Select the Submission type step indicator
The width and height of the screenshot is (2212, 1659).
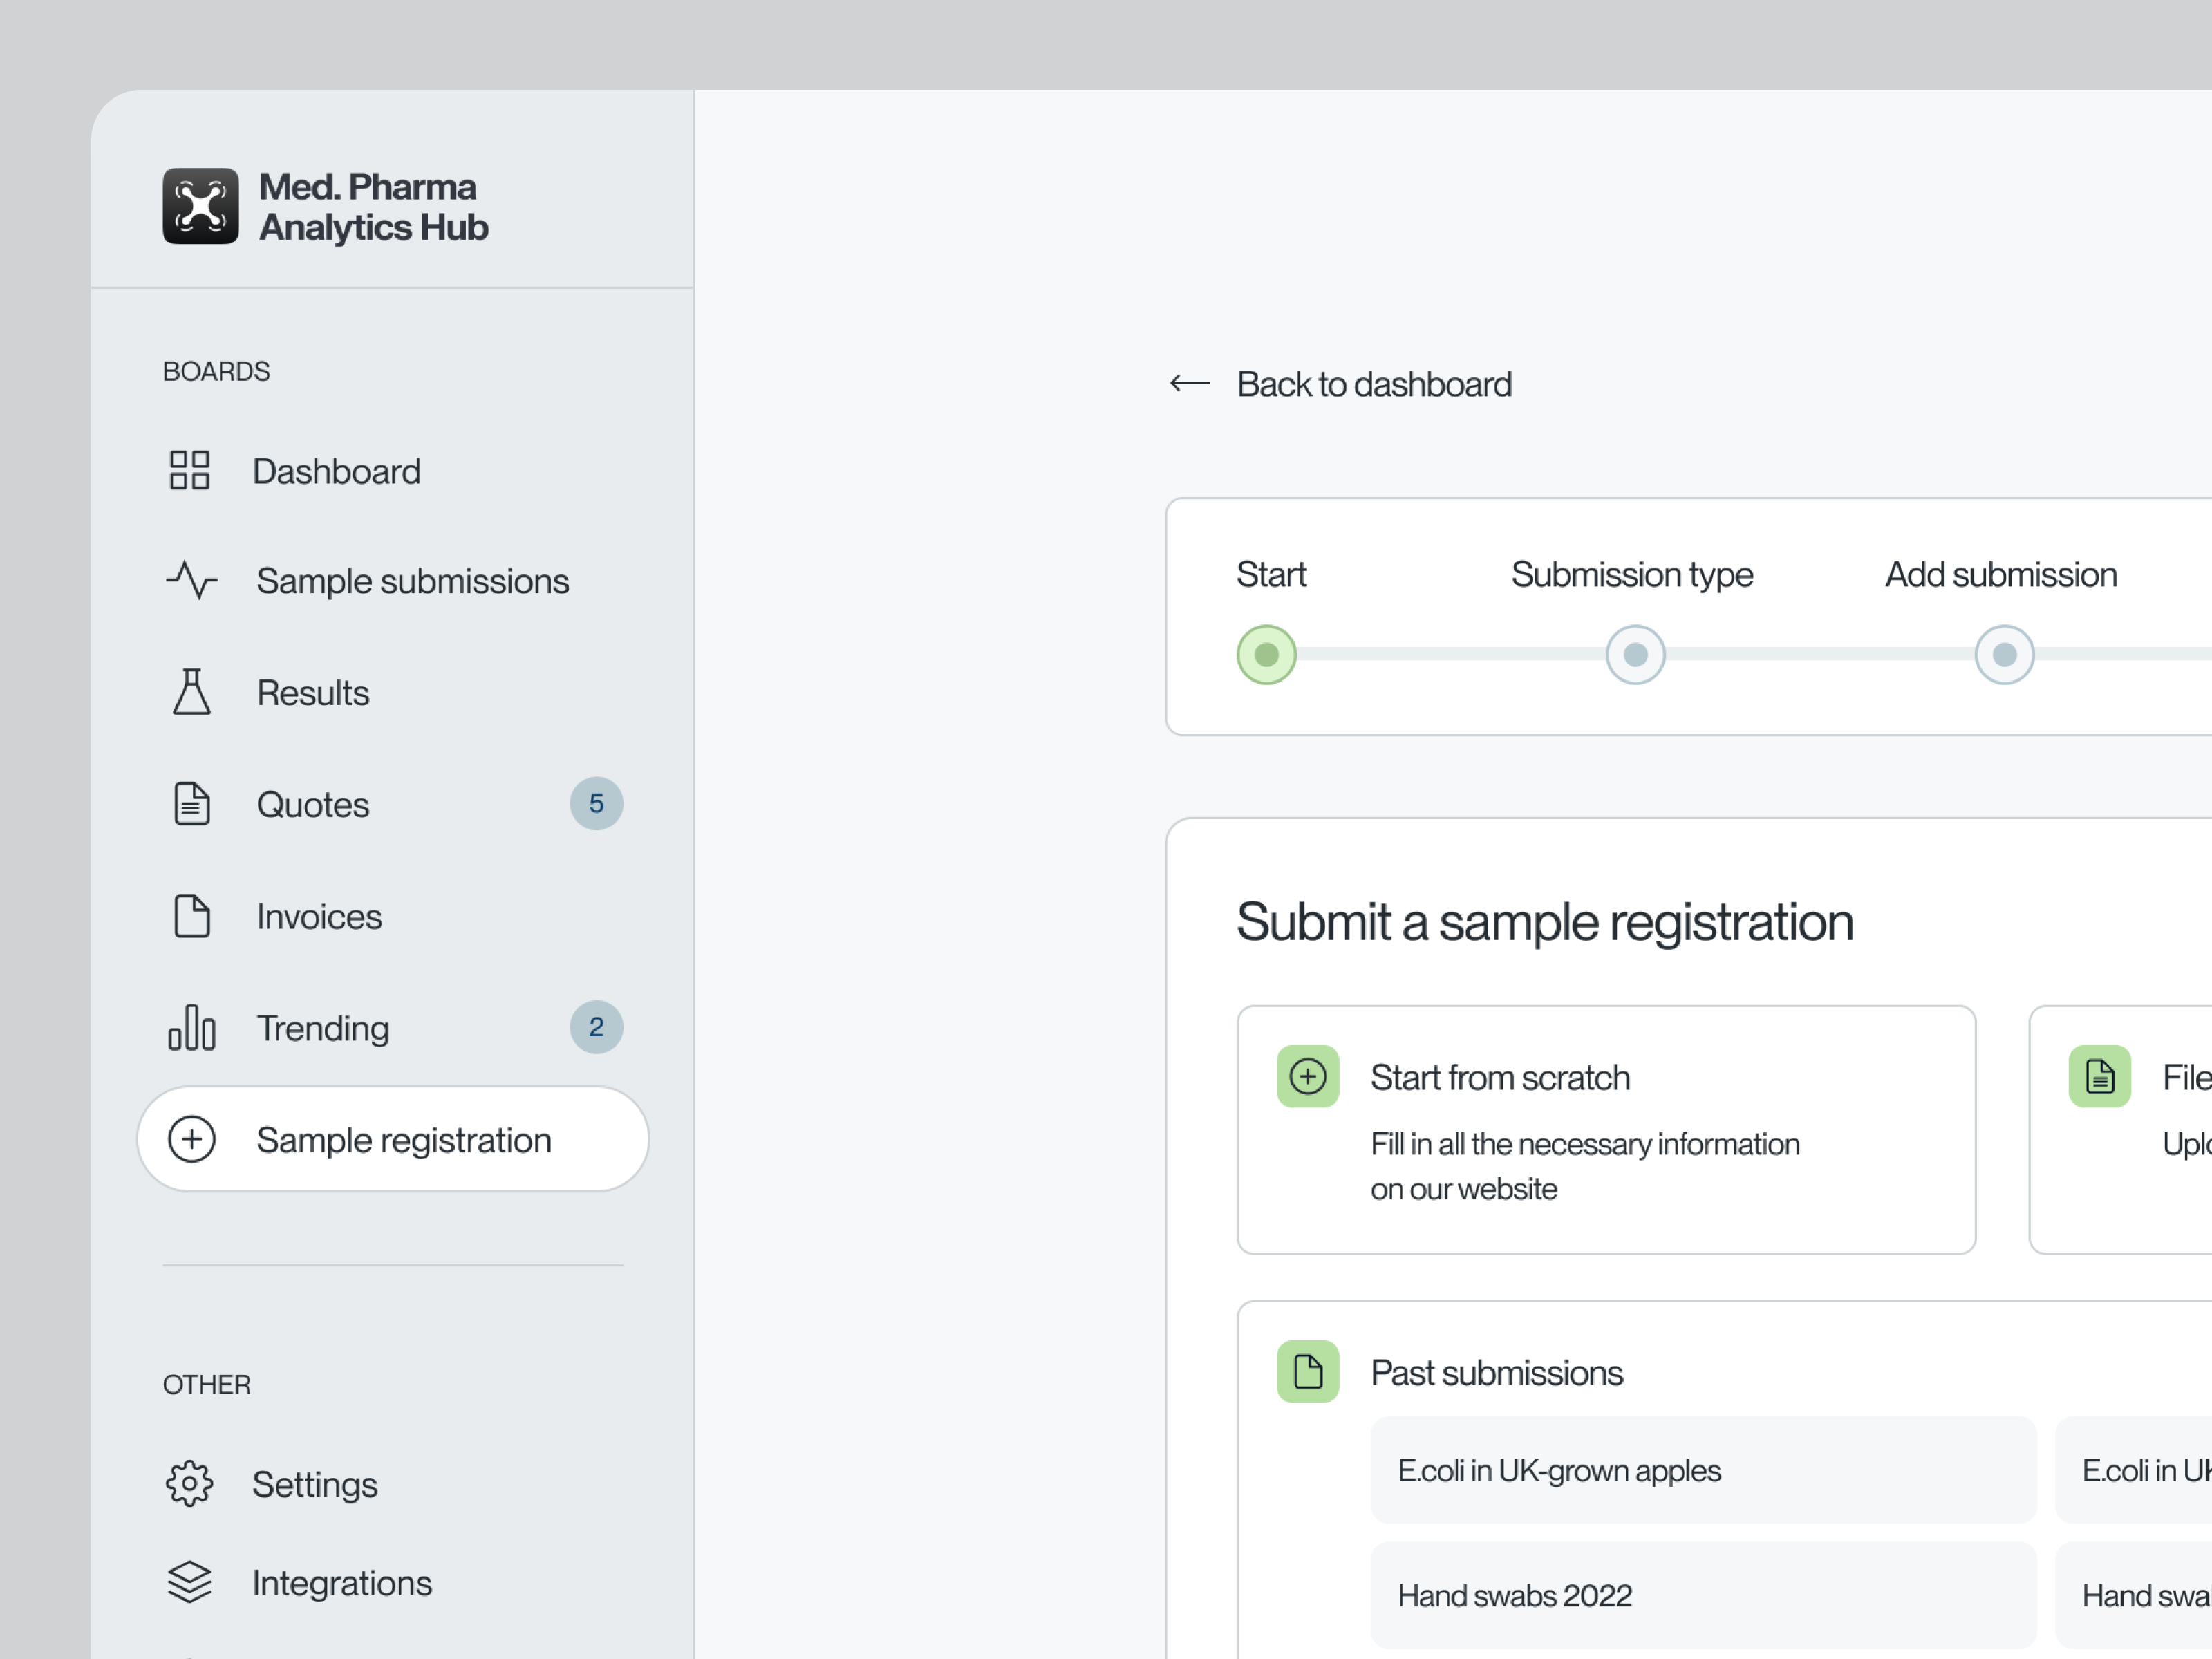tap(1635, 654)
